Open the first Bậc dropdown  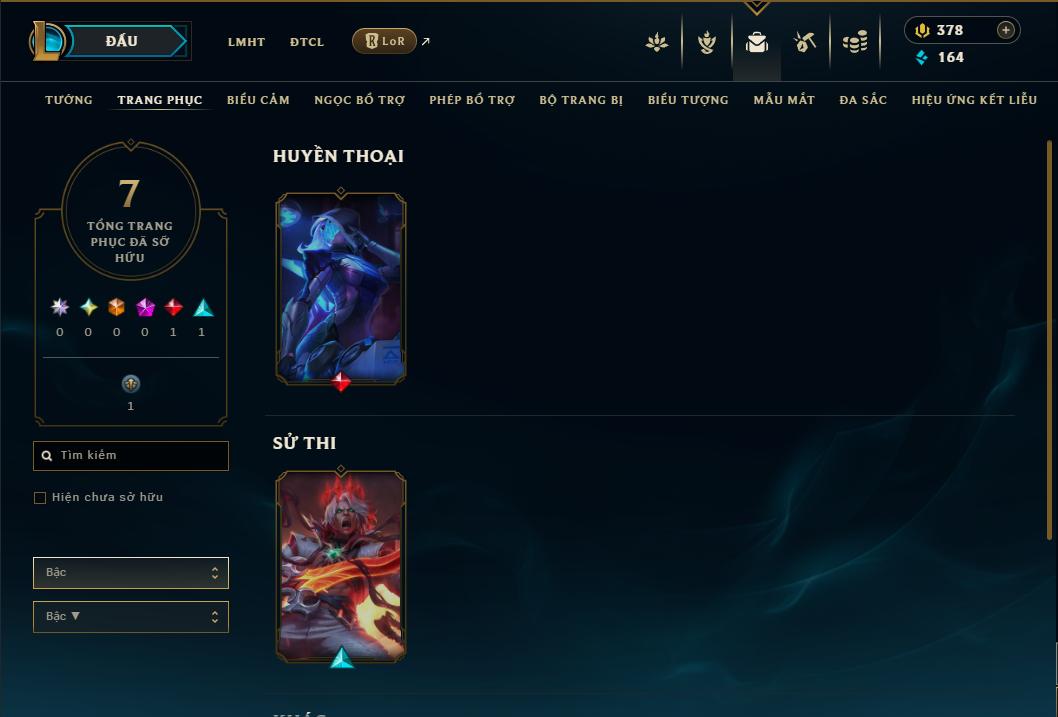pyautogui.click(x=131, y=573)
